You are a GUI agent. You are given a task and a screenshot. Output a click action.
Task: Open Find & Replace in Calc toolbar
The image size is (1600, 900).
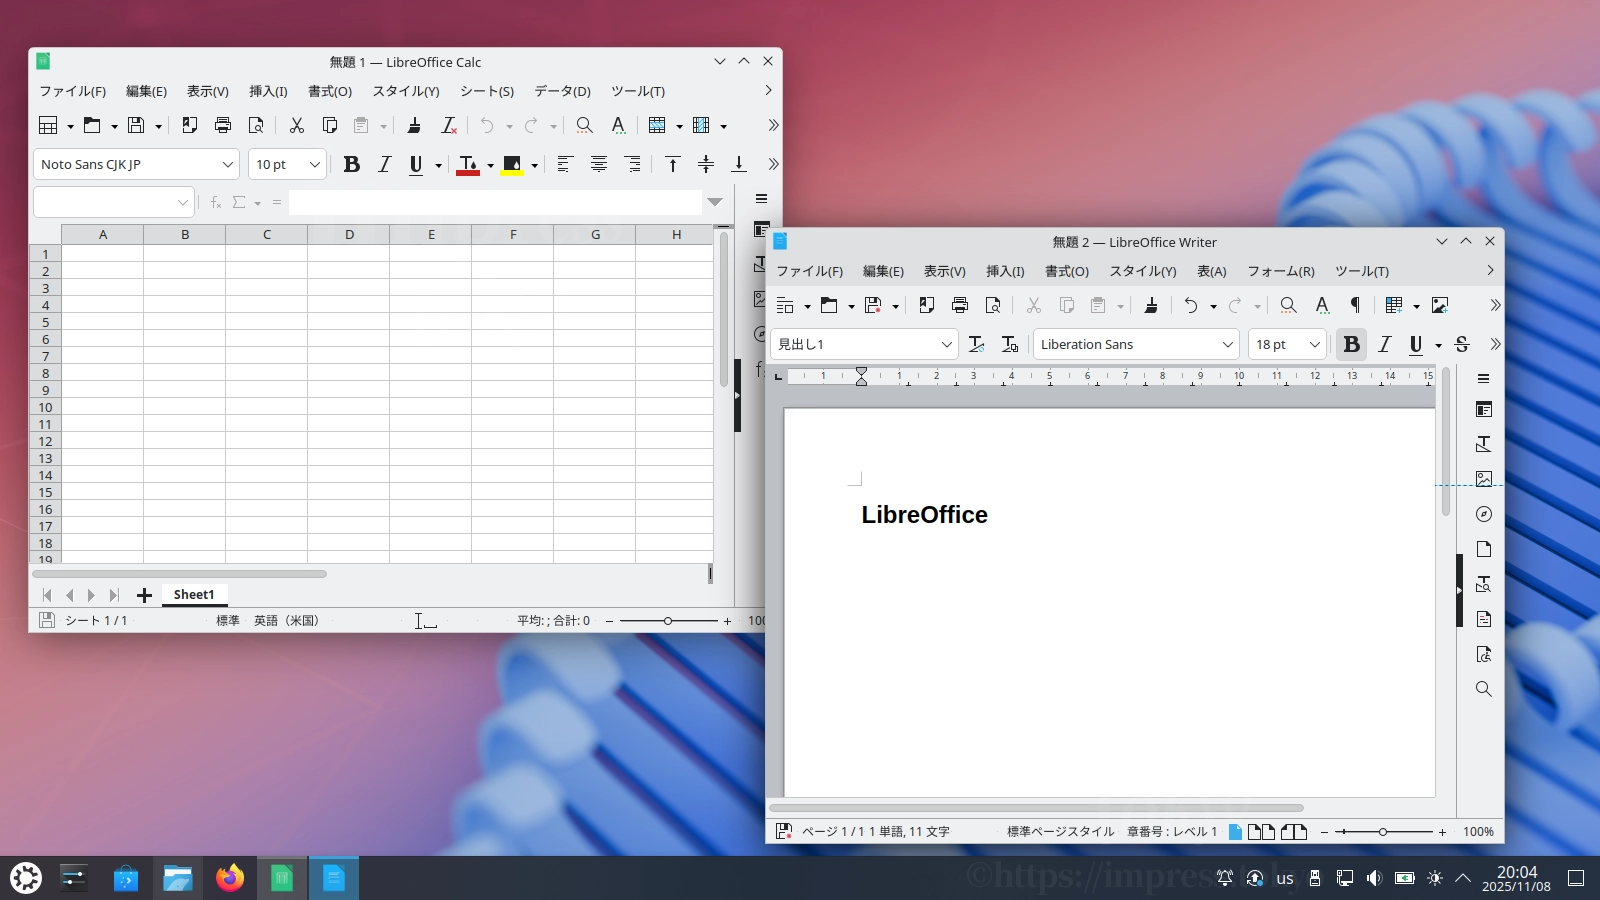tap(585, 125)
